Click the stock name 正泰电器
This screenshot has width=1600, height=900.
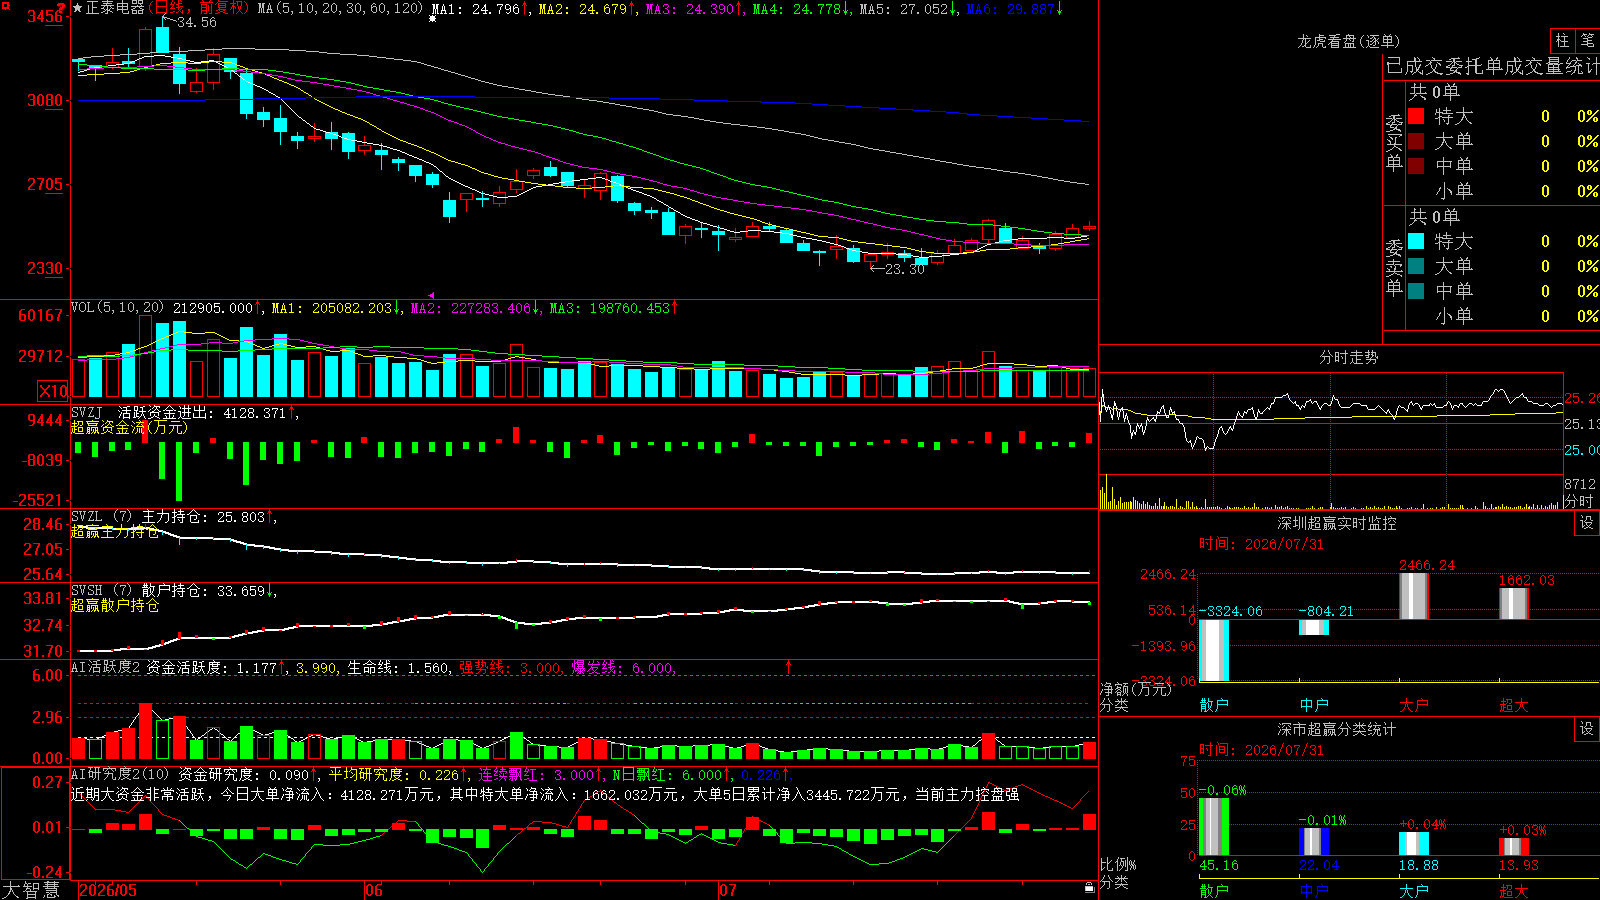click(x=116, y=8)
